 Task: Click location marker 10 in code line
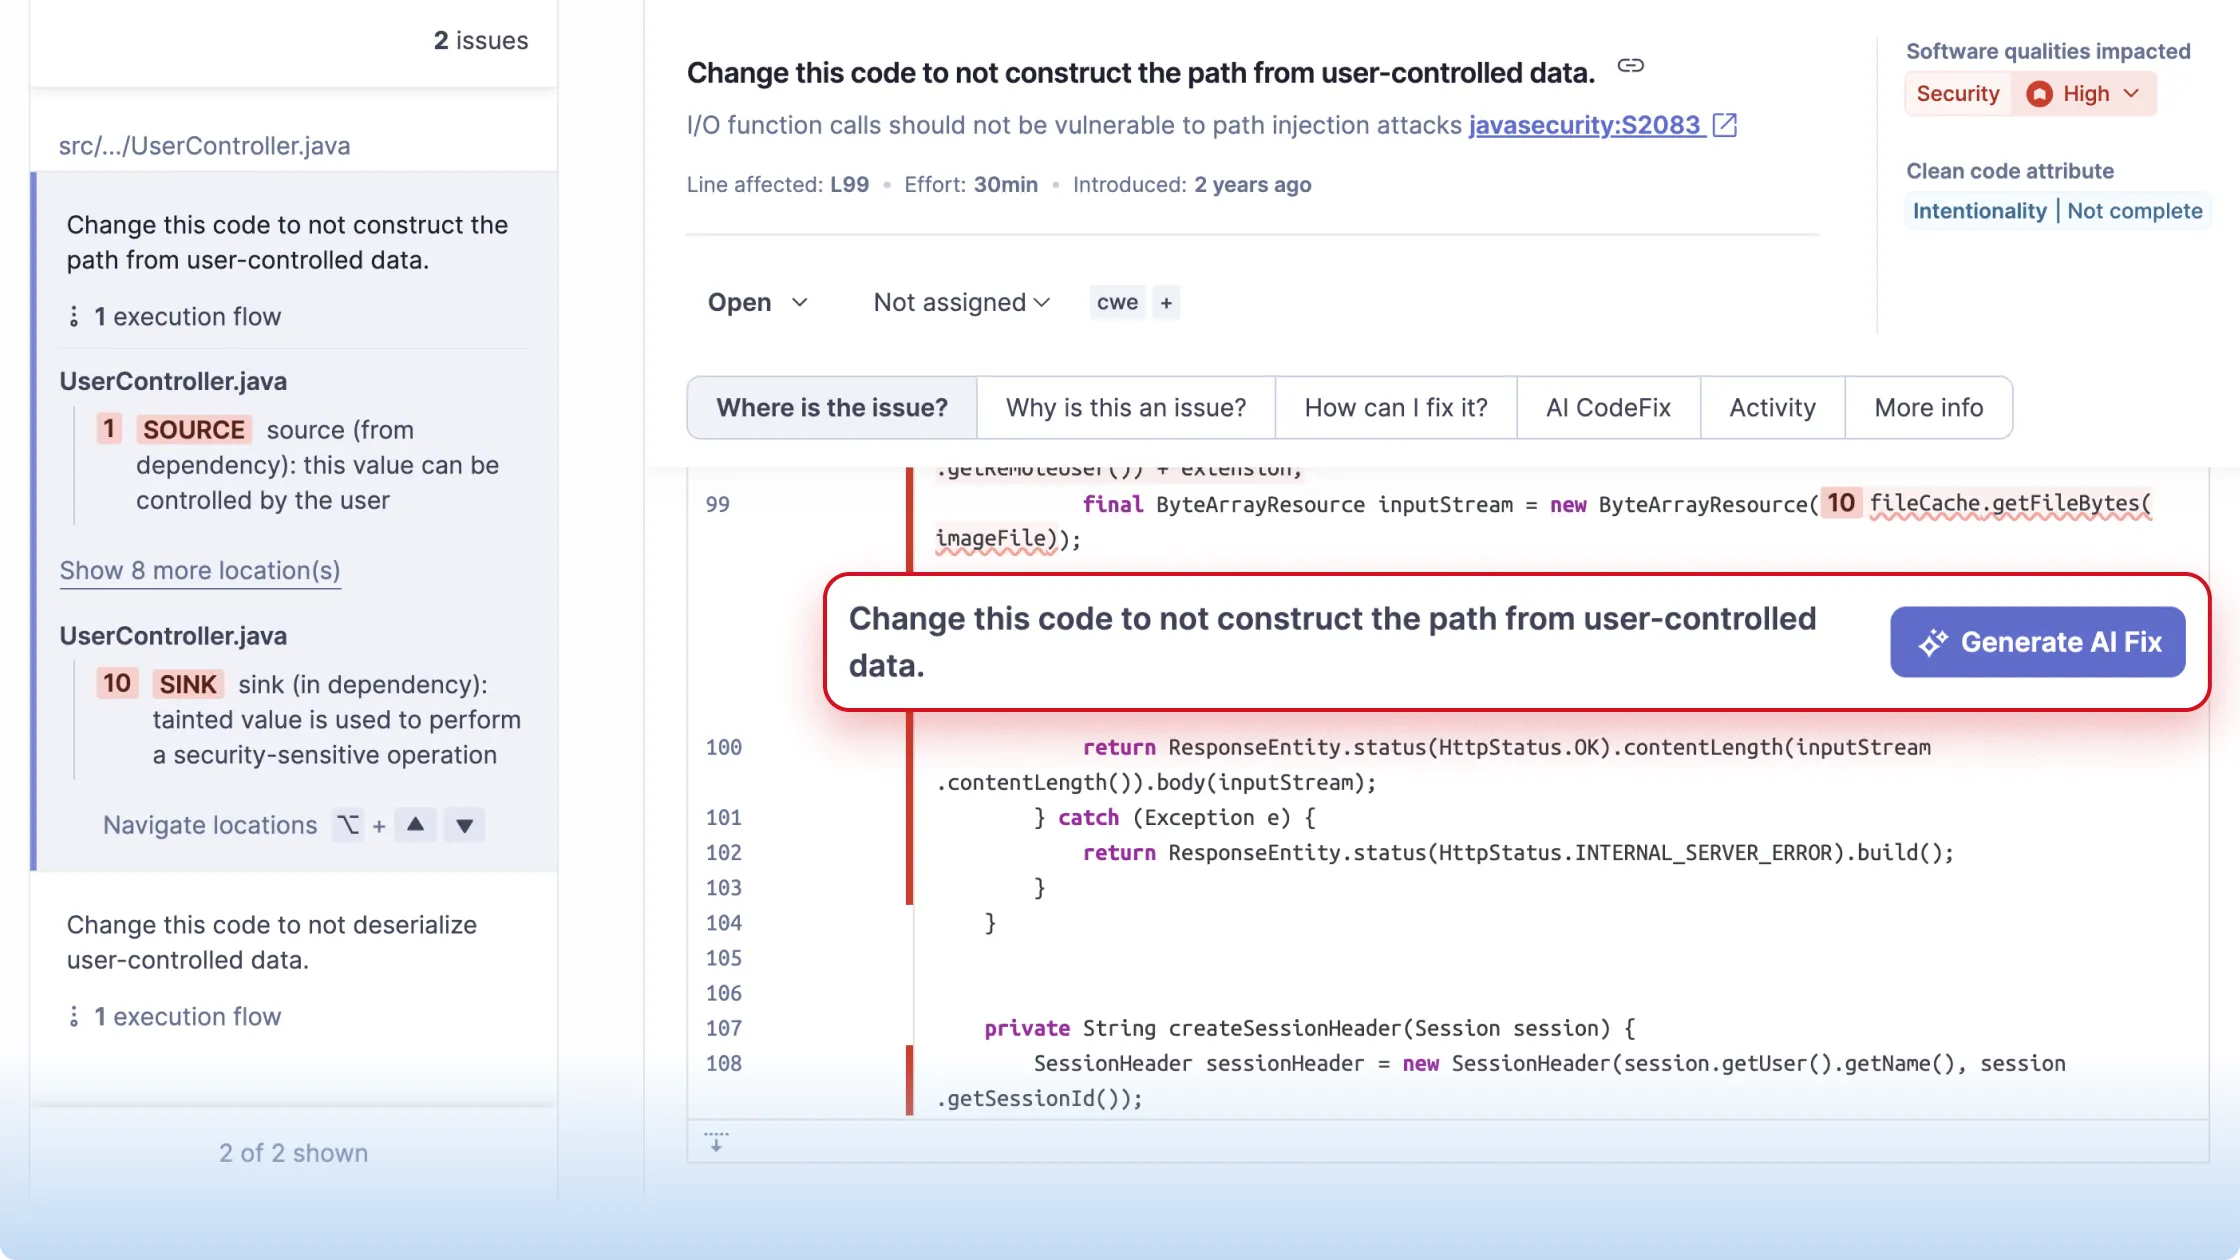pyautogui.click(x=1841, y=503)
